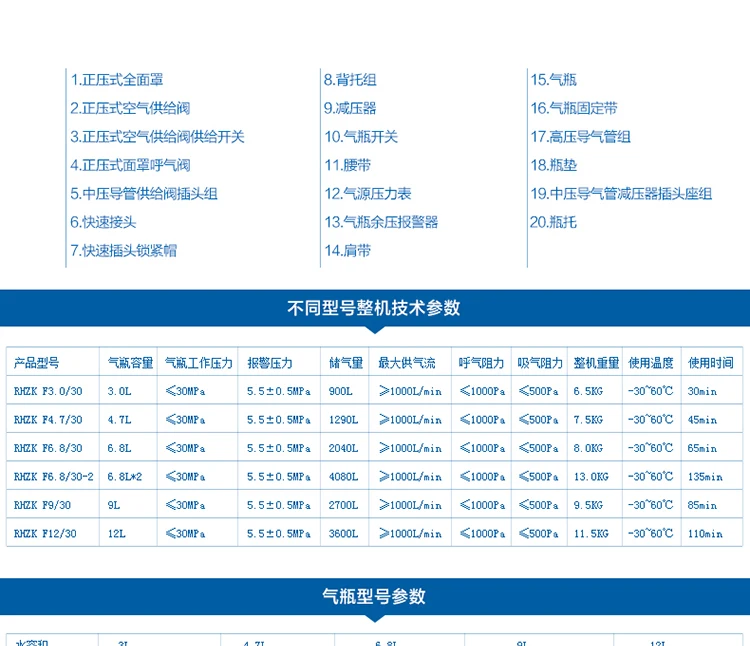
Task: Click list item 20.瓶托
Action: point(553,222)
